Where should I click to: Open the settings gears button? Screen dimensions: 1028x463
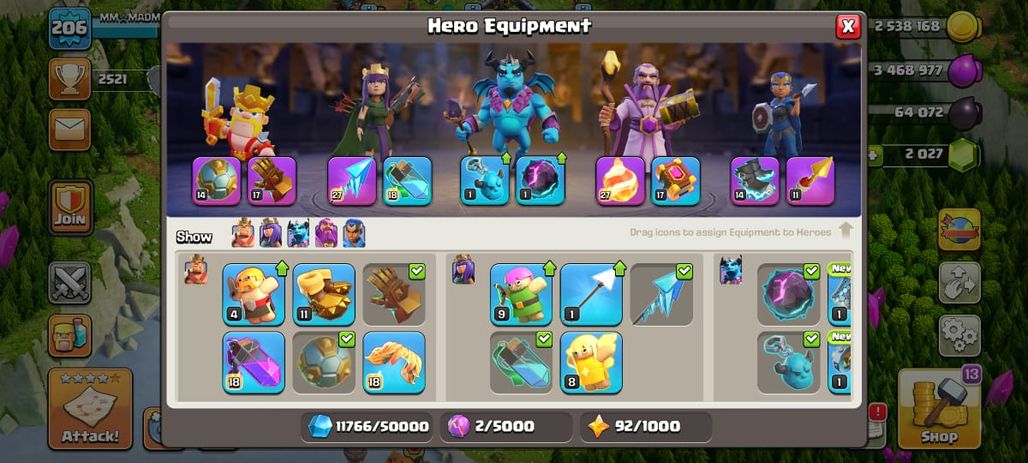[x=960, y=336]
